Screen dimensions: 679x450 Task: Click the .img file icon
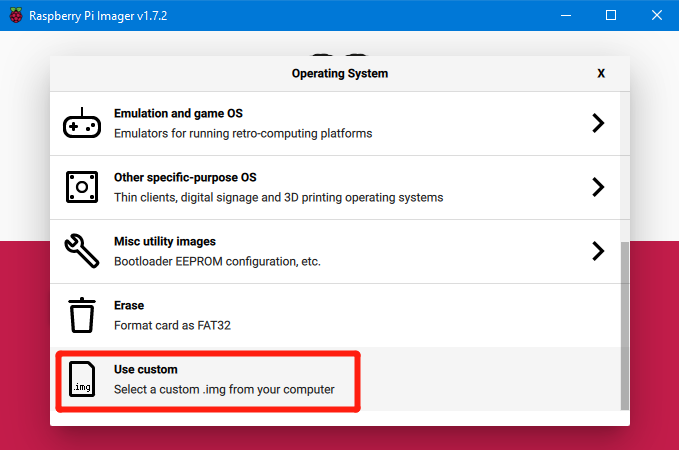pos(82,379)
